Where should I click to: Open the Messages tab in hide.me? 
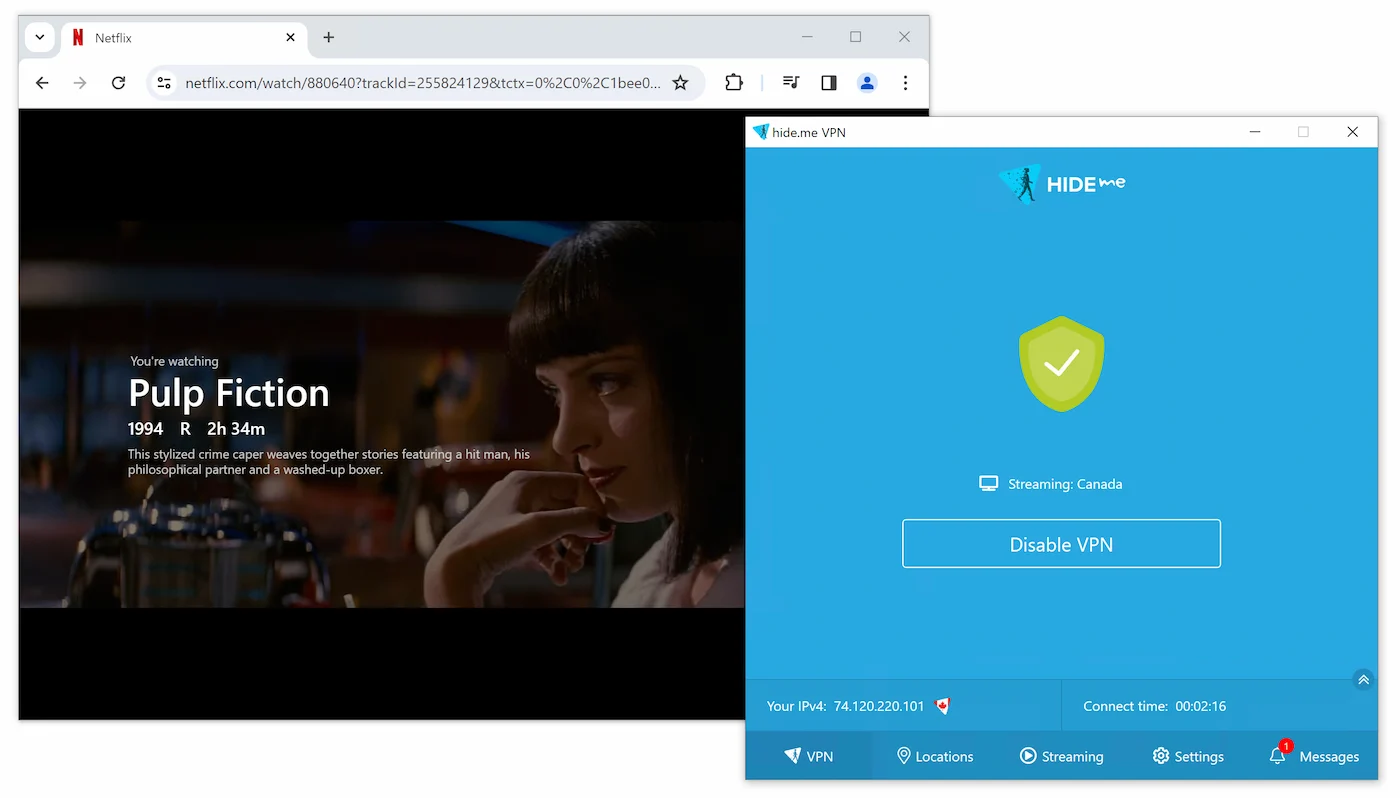[1314, 756]
